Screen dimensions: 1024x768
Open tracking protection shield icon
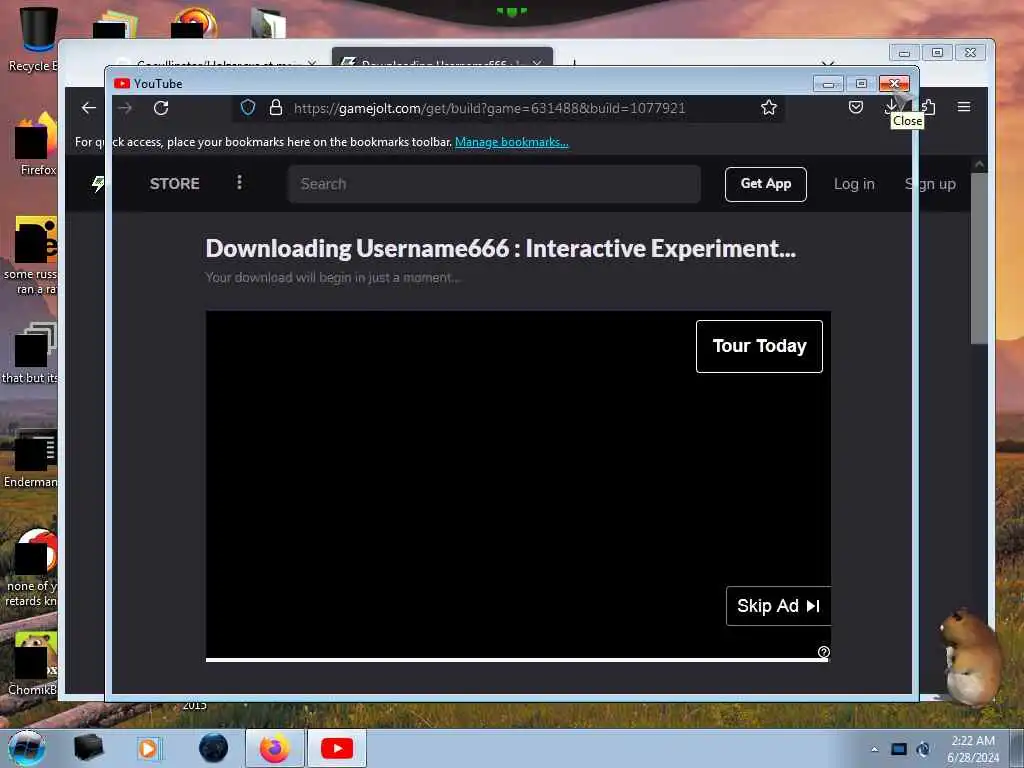click(248, 108)
